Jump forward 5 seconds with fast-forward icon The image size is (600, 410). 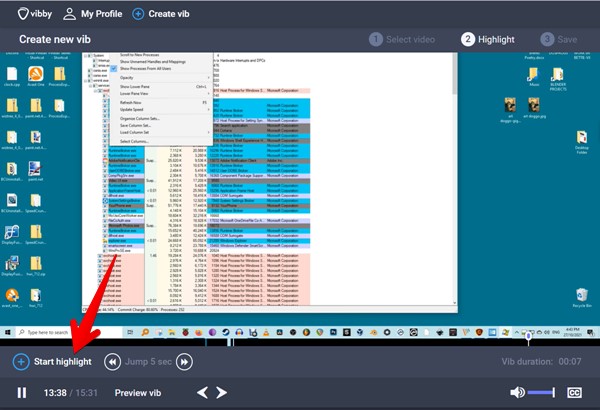(x=184, y=362)
